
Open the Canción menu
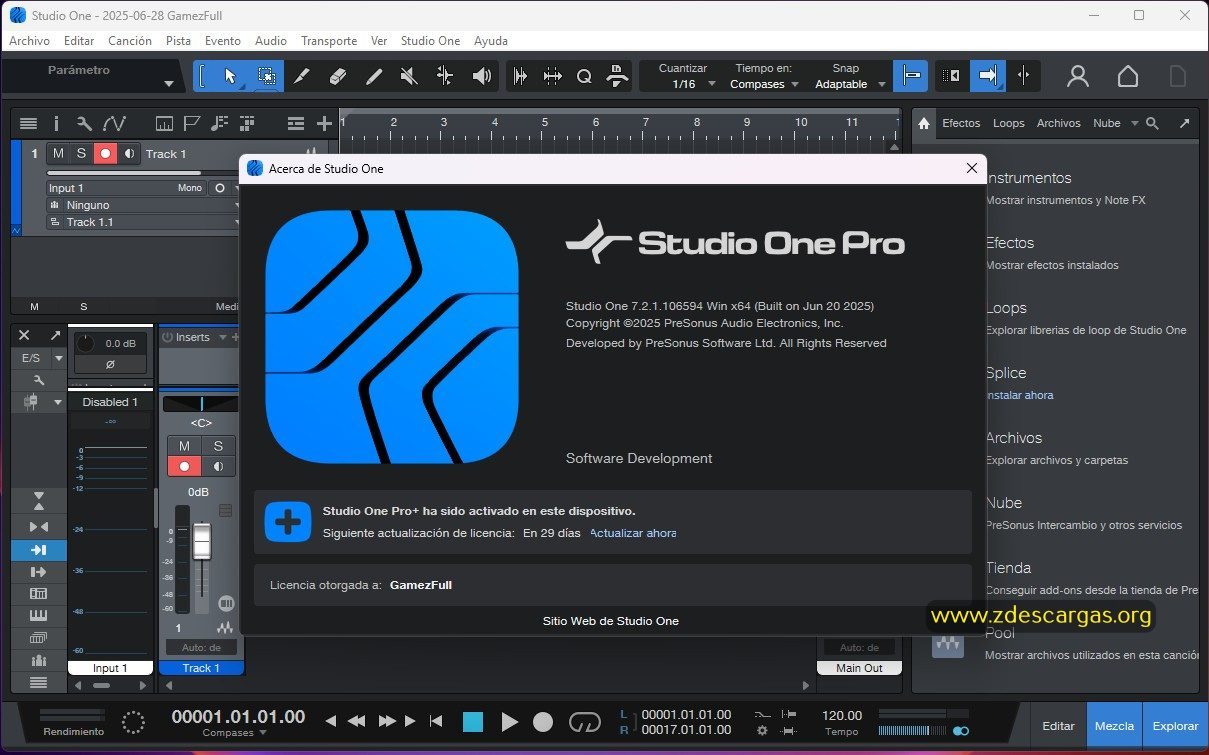click(130, 41)
